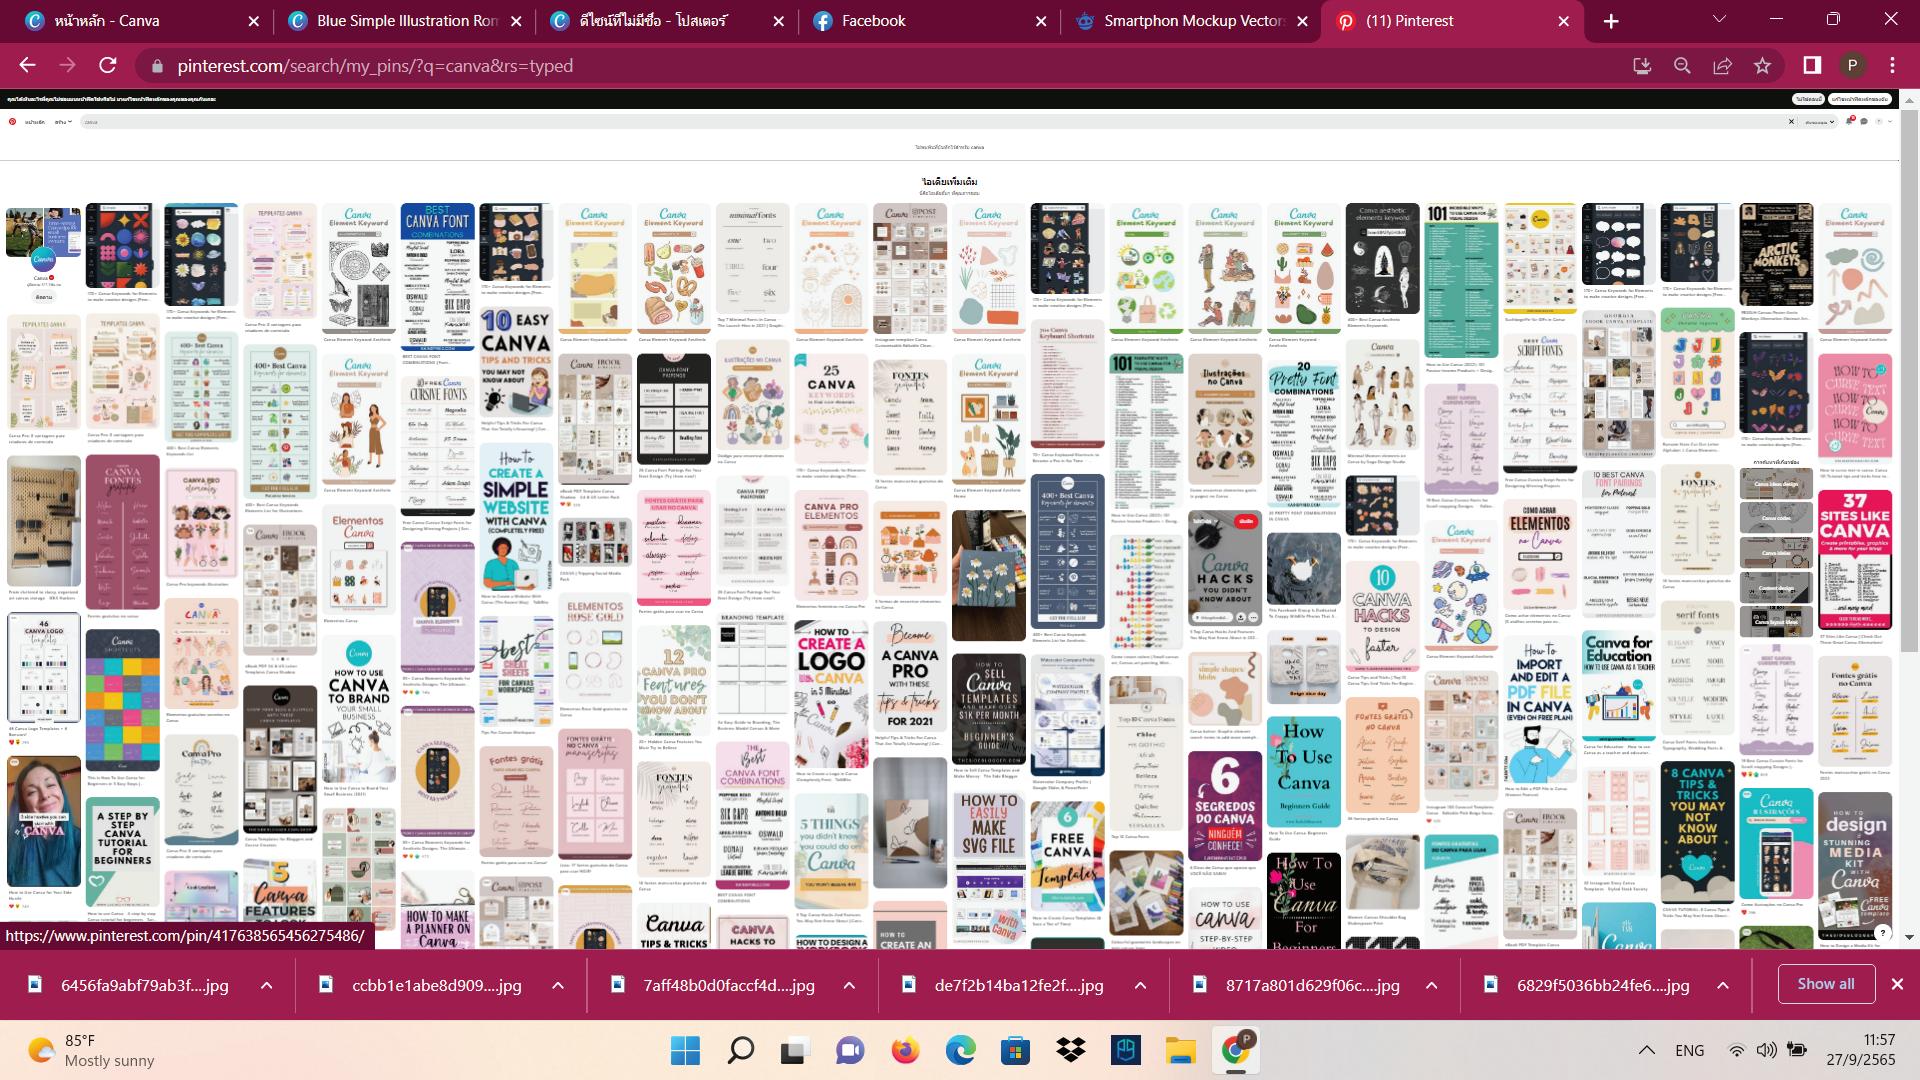This screenshot has height=1080, width=1920.
Task: Go to Pinterest home link
Action: pos(35,121)
